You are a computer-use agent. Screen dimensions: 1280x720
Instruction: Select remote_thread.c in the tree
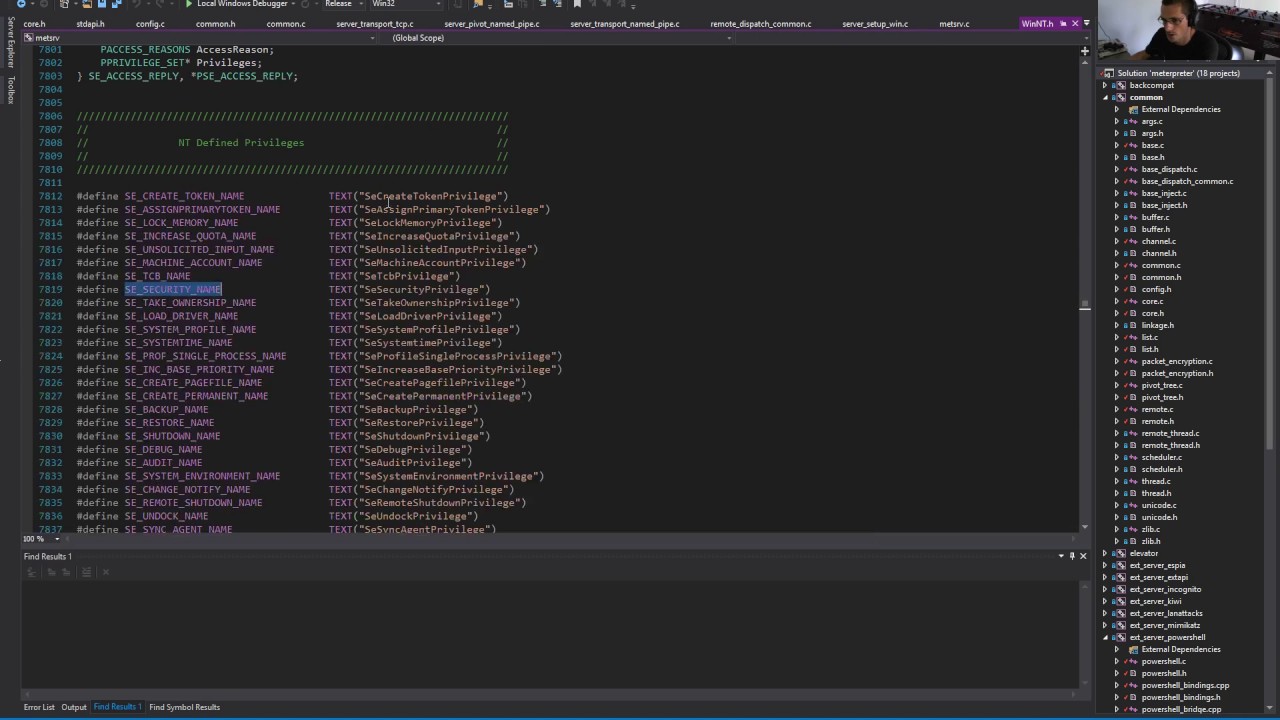[1170, 433]
